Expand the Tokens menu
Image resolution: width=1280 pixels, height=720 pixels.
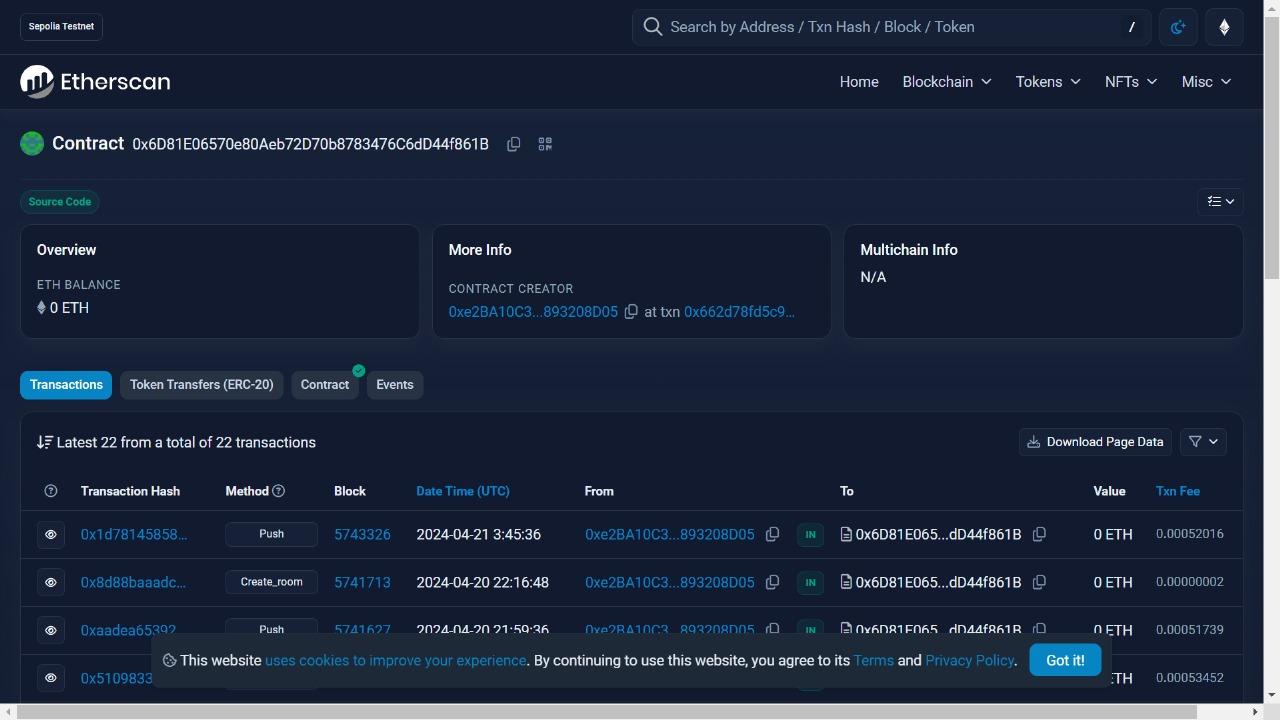pyautogui.click(x=1048, y=82)
